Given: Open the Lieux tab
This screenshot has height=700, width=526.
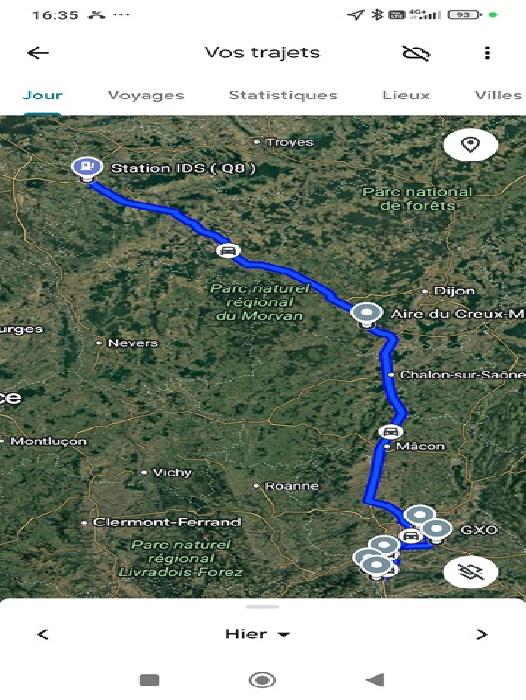Looking at the screenshot, I should [x=406, y=95].
